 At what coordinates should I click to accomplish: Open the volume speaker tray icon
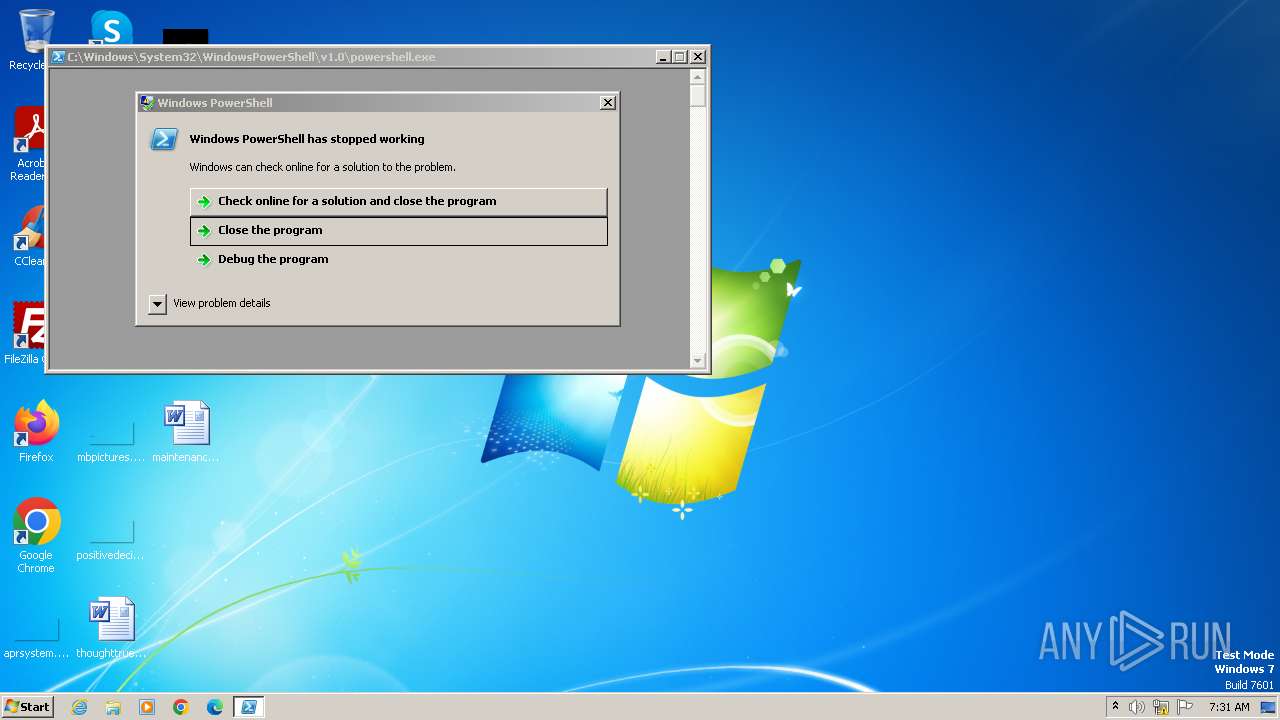click(1137, 707)
